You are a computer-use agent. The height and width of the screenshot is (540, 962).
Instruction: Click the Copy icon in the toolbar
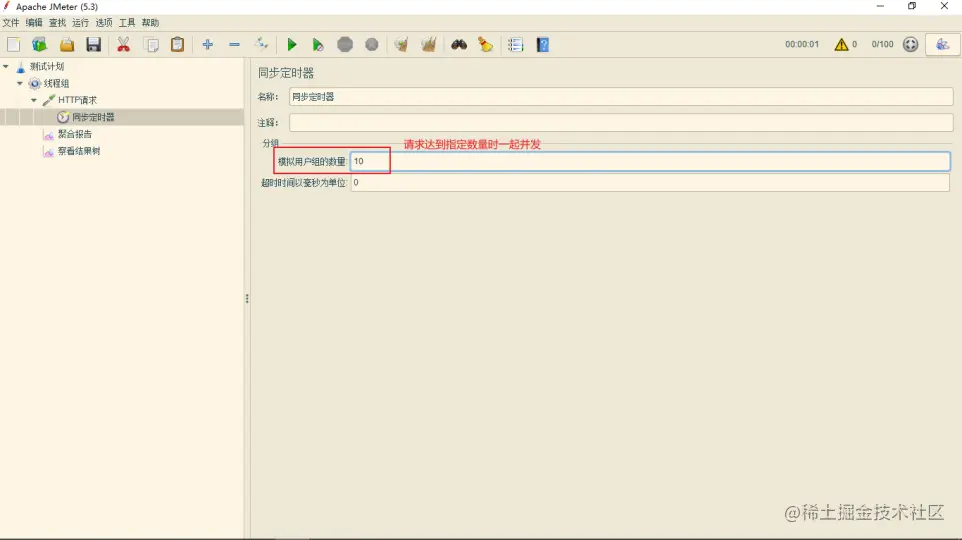(x=151, y=44)
